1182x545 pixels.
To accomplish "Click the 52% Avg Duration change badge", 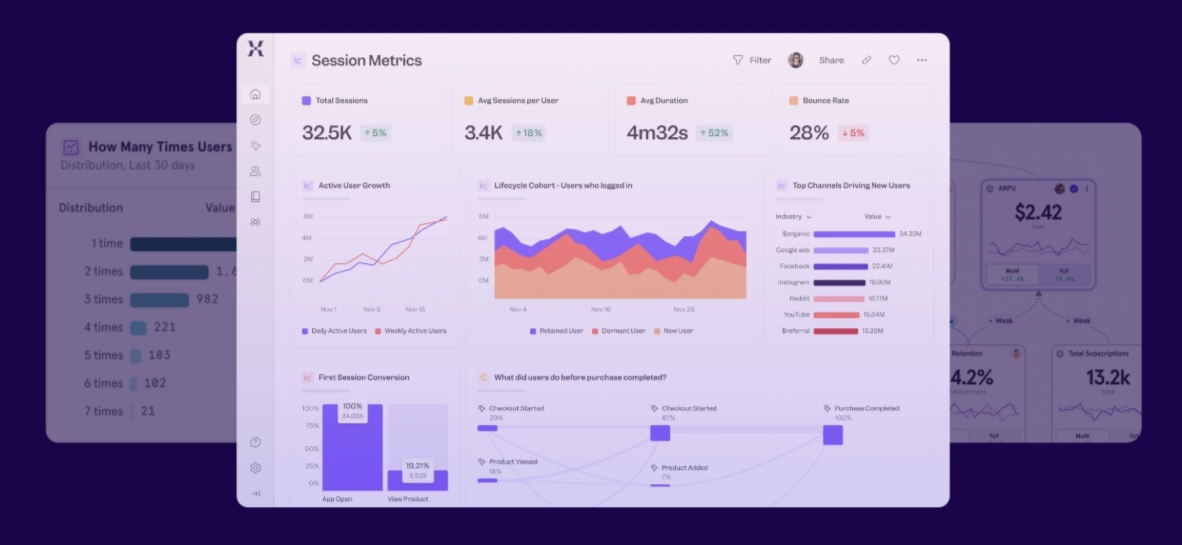I will (x=714, y=133).
